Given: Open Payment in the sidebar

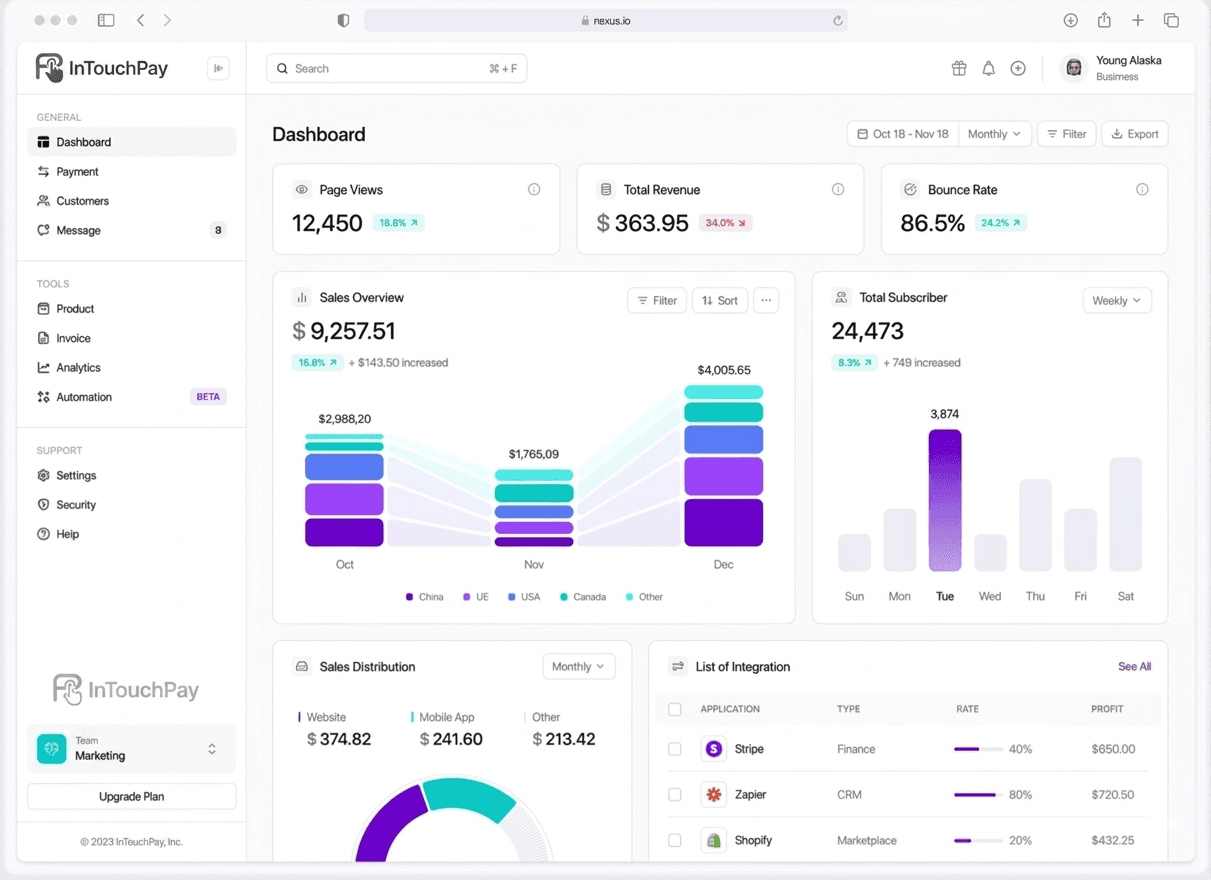Looking at the screenshot, I should pyautogui.click(x=132, y=171).
